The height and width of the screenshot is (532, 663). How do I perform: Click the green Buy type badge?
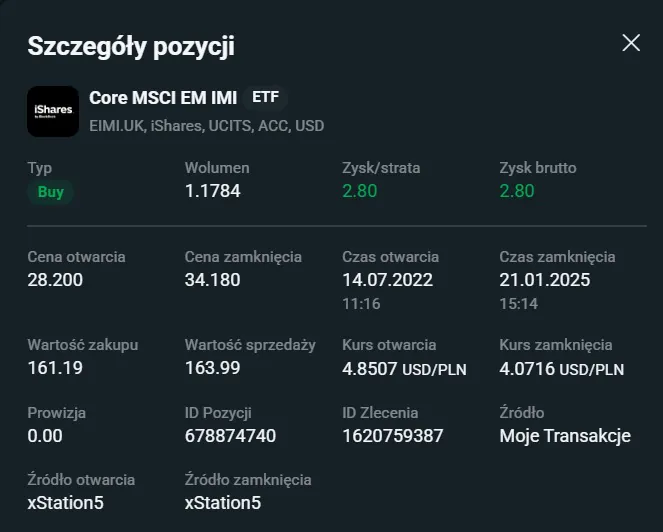(50, 192)
